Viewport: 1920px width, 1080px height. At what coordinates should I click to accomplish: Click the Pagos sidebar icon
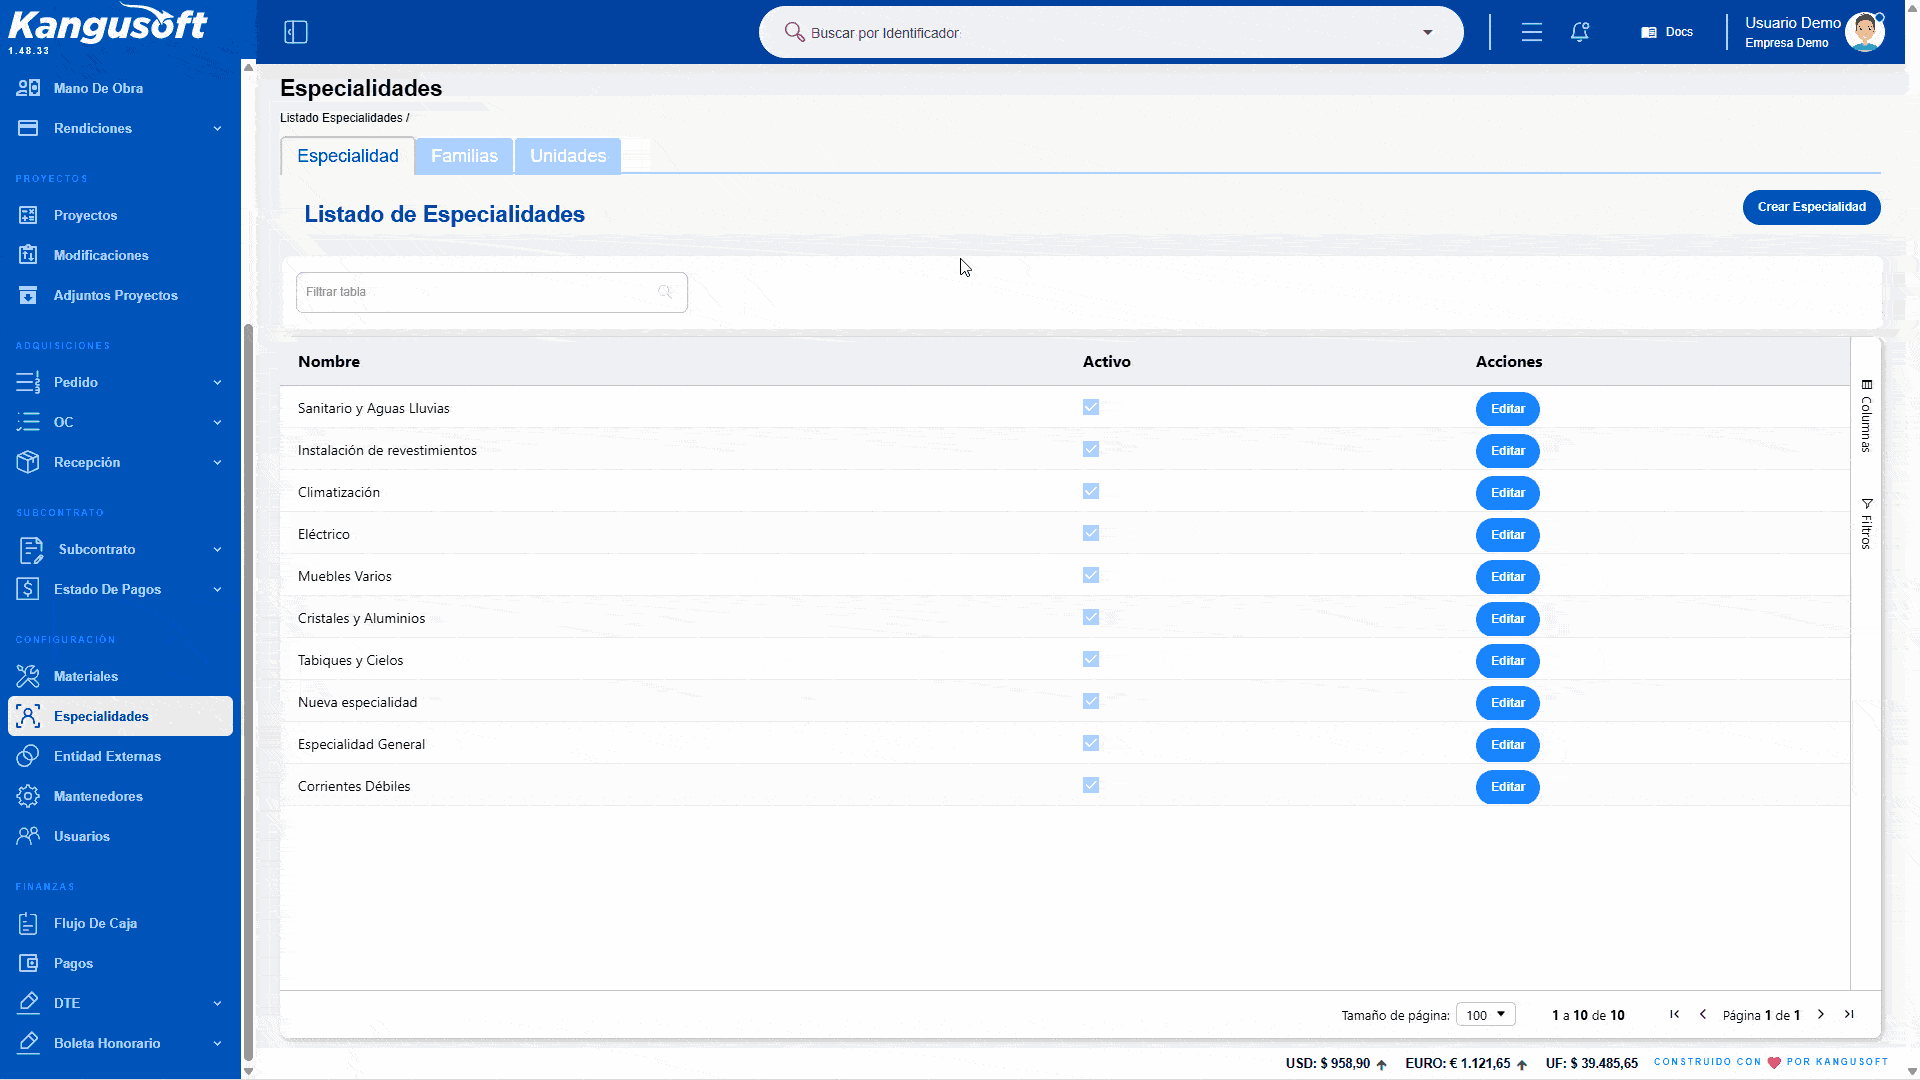28,963
